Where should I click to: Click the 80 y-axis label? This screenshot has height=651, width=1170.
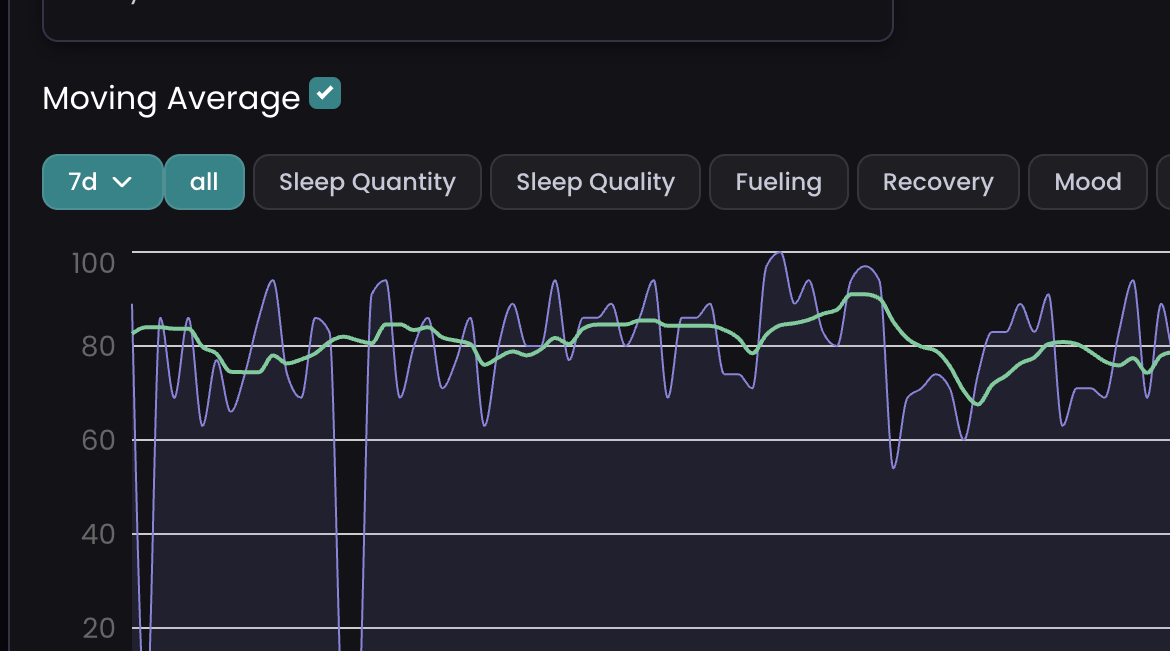[98, 346]
